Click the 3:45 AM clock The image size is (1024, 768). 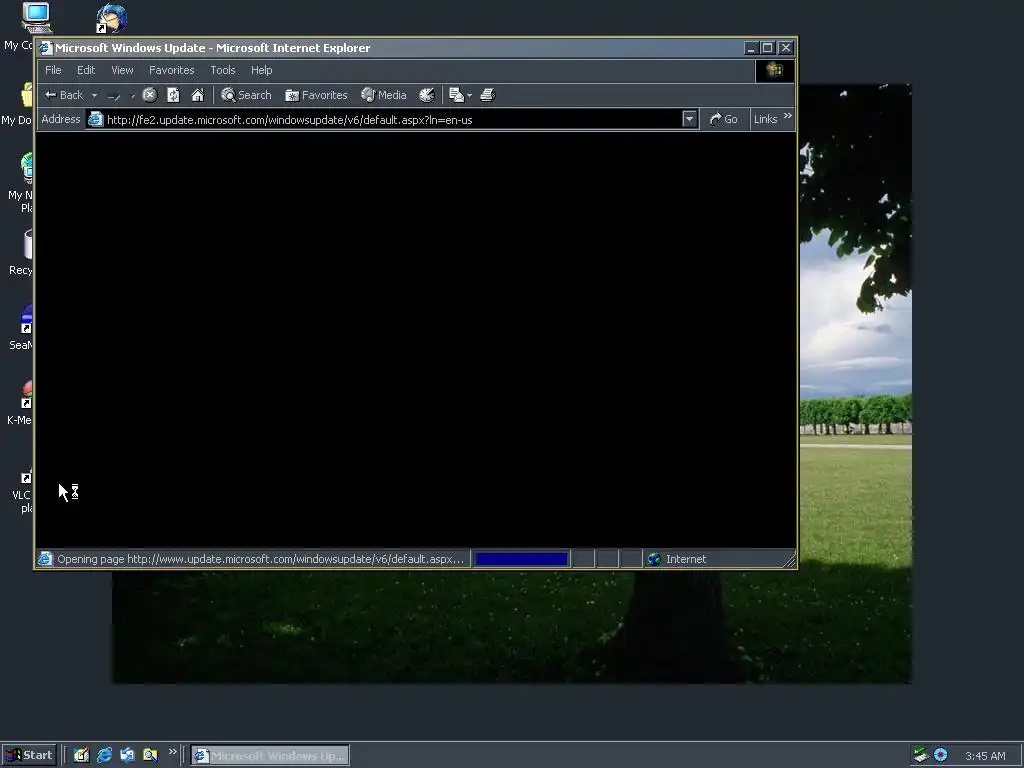(x=985, y=756)
